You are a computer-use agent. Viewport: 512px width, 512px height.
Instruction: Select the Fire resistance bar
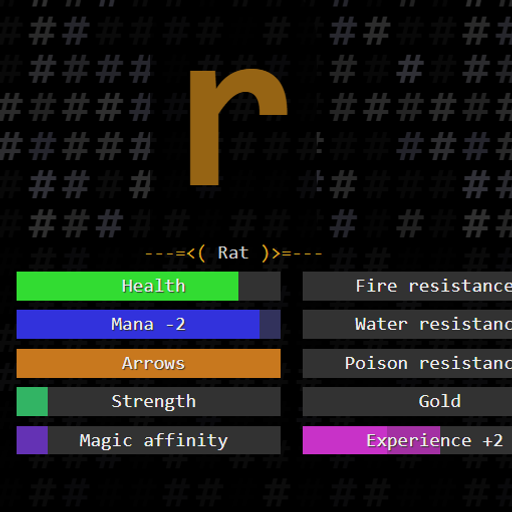[x=407, y=286]
